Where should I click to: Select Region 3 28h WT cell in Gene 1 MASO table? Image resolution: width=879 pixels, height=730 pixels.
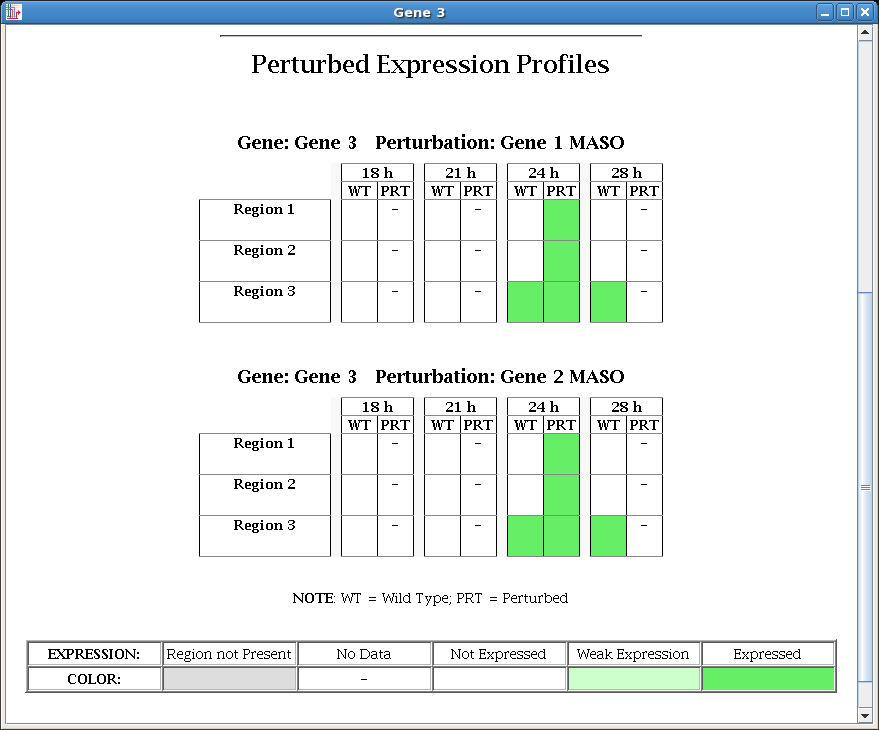608,302
